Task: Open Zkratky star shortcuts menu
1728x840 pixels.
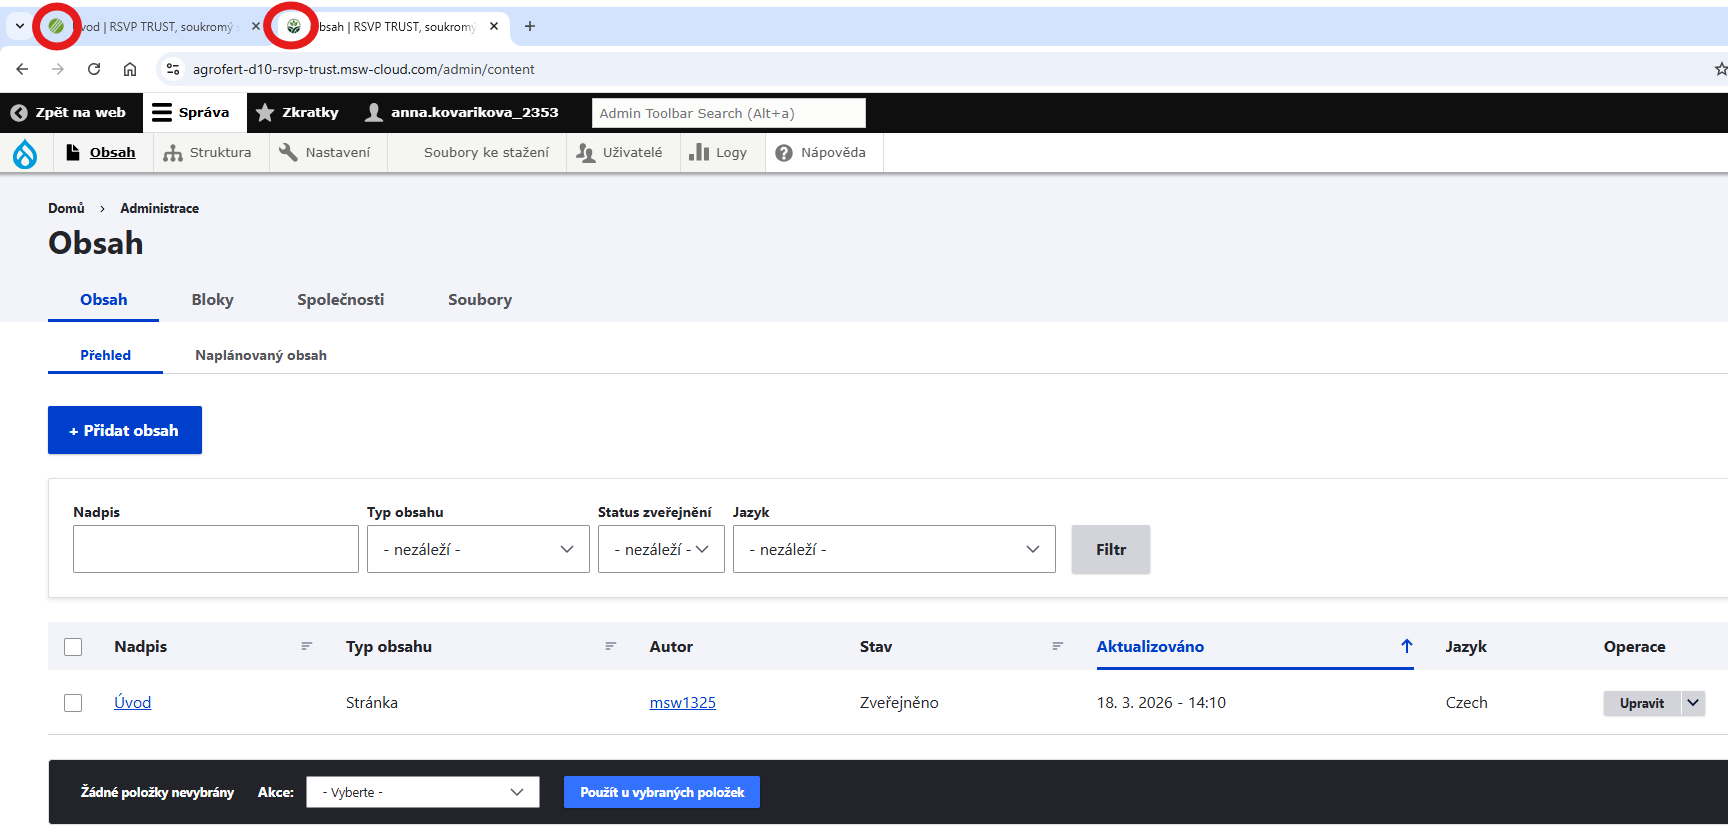Action: click(298, 113)
